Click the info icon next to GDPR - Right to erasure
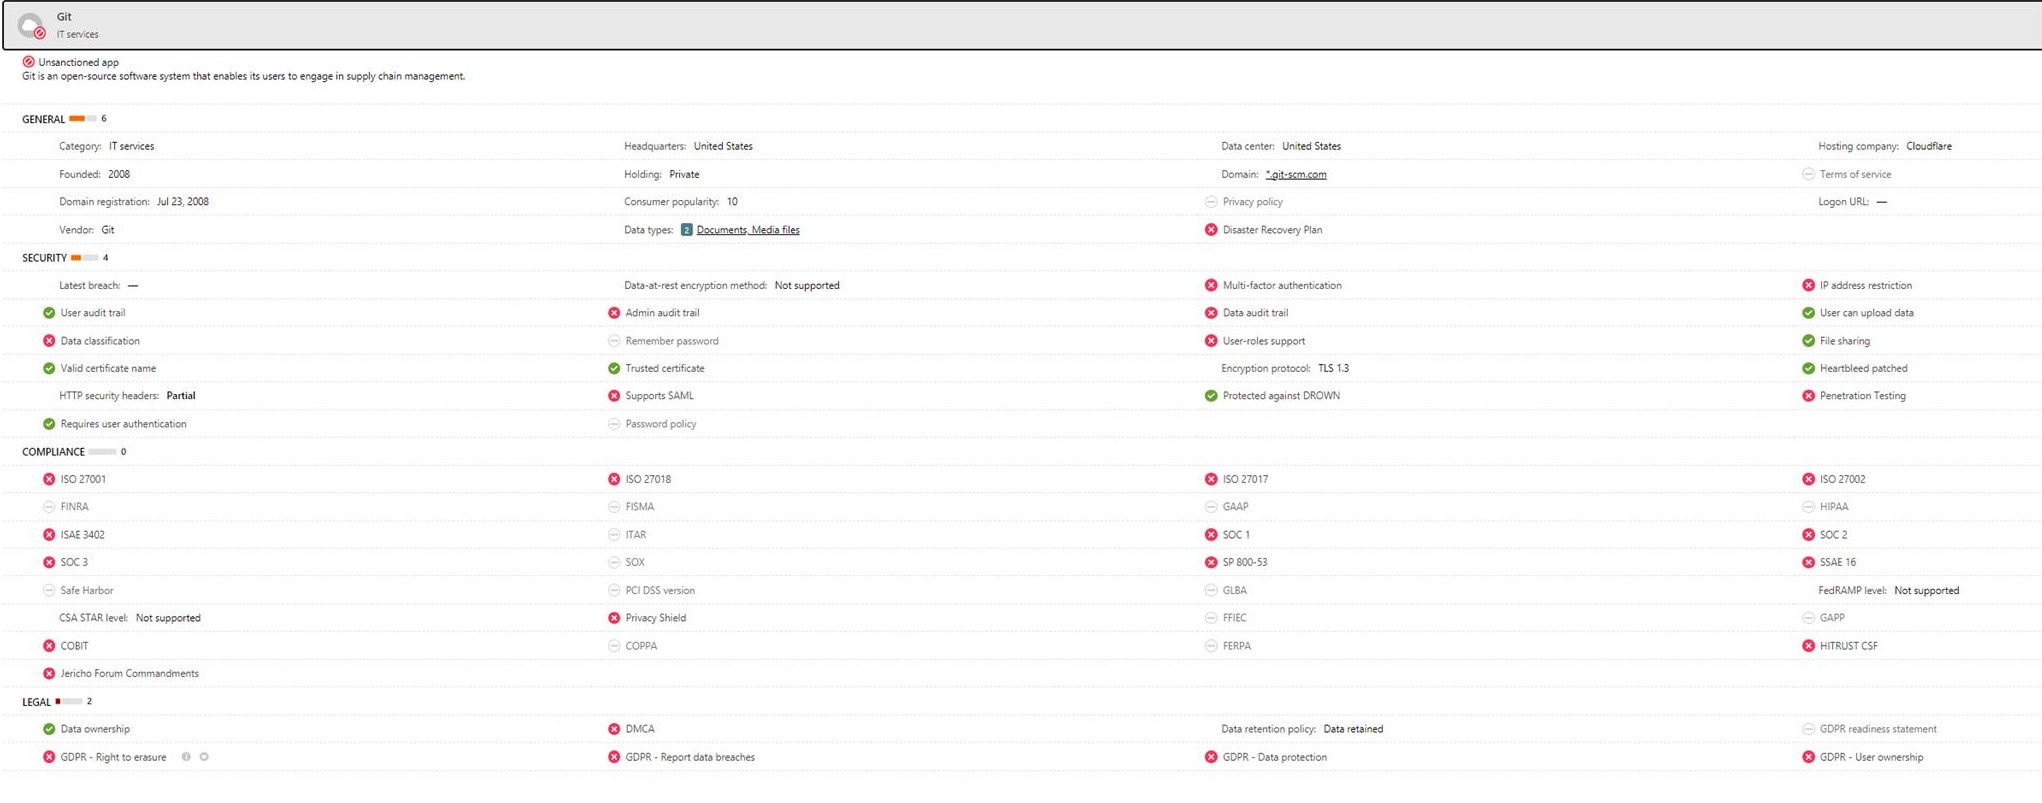 pos(186,757)
